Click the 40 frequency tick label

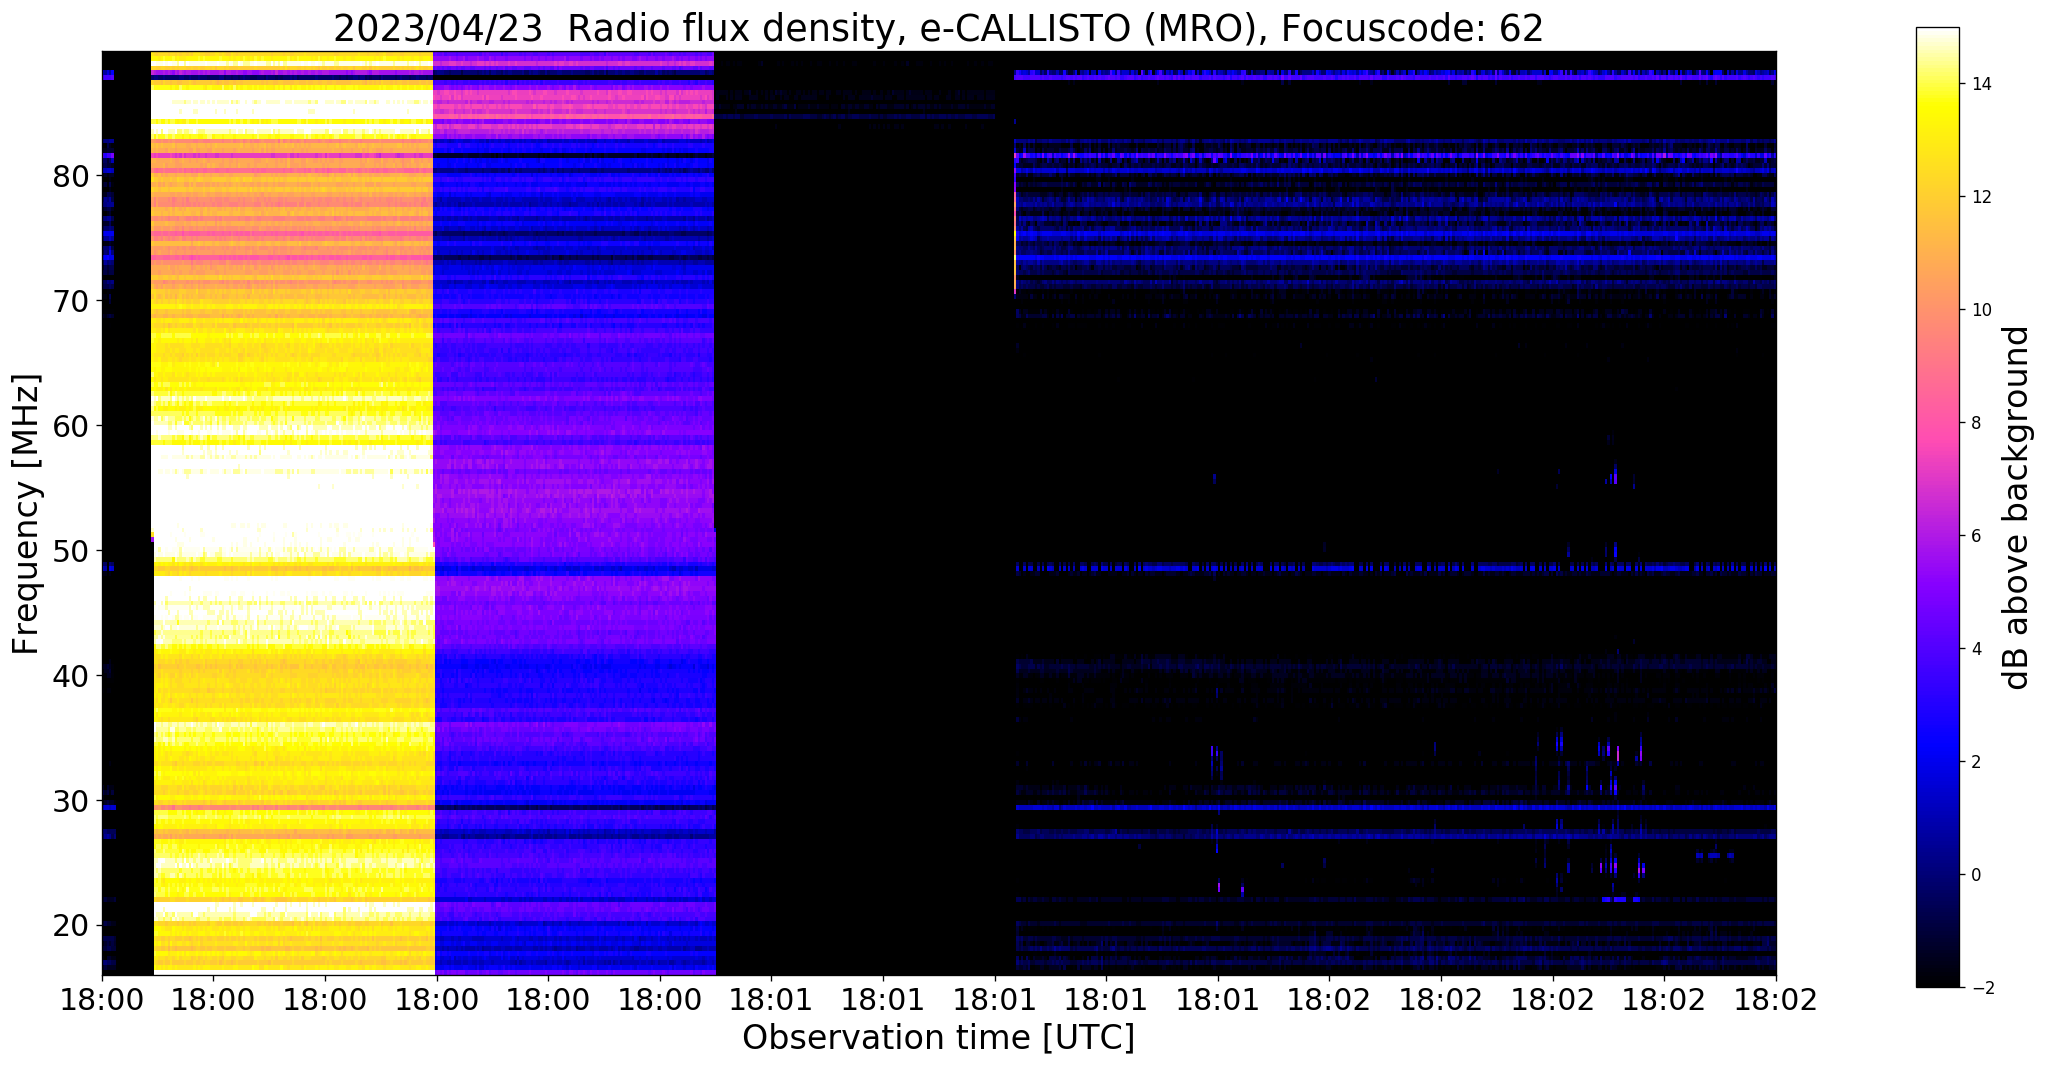(70, 676)
